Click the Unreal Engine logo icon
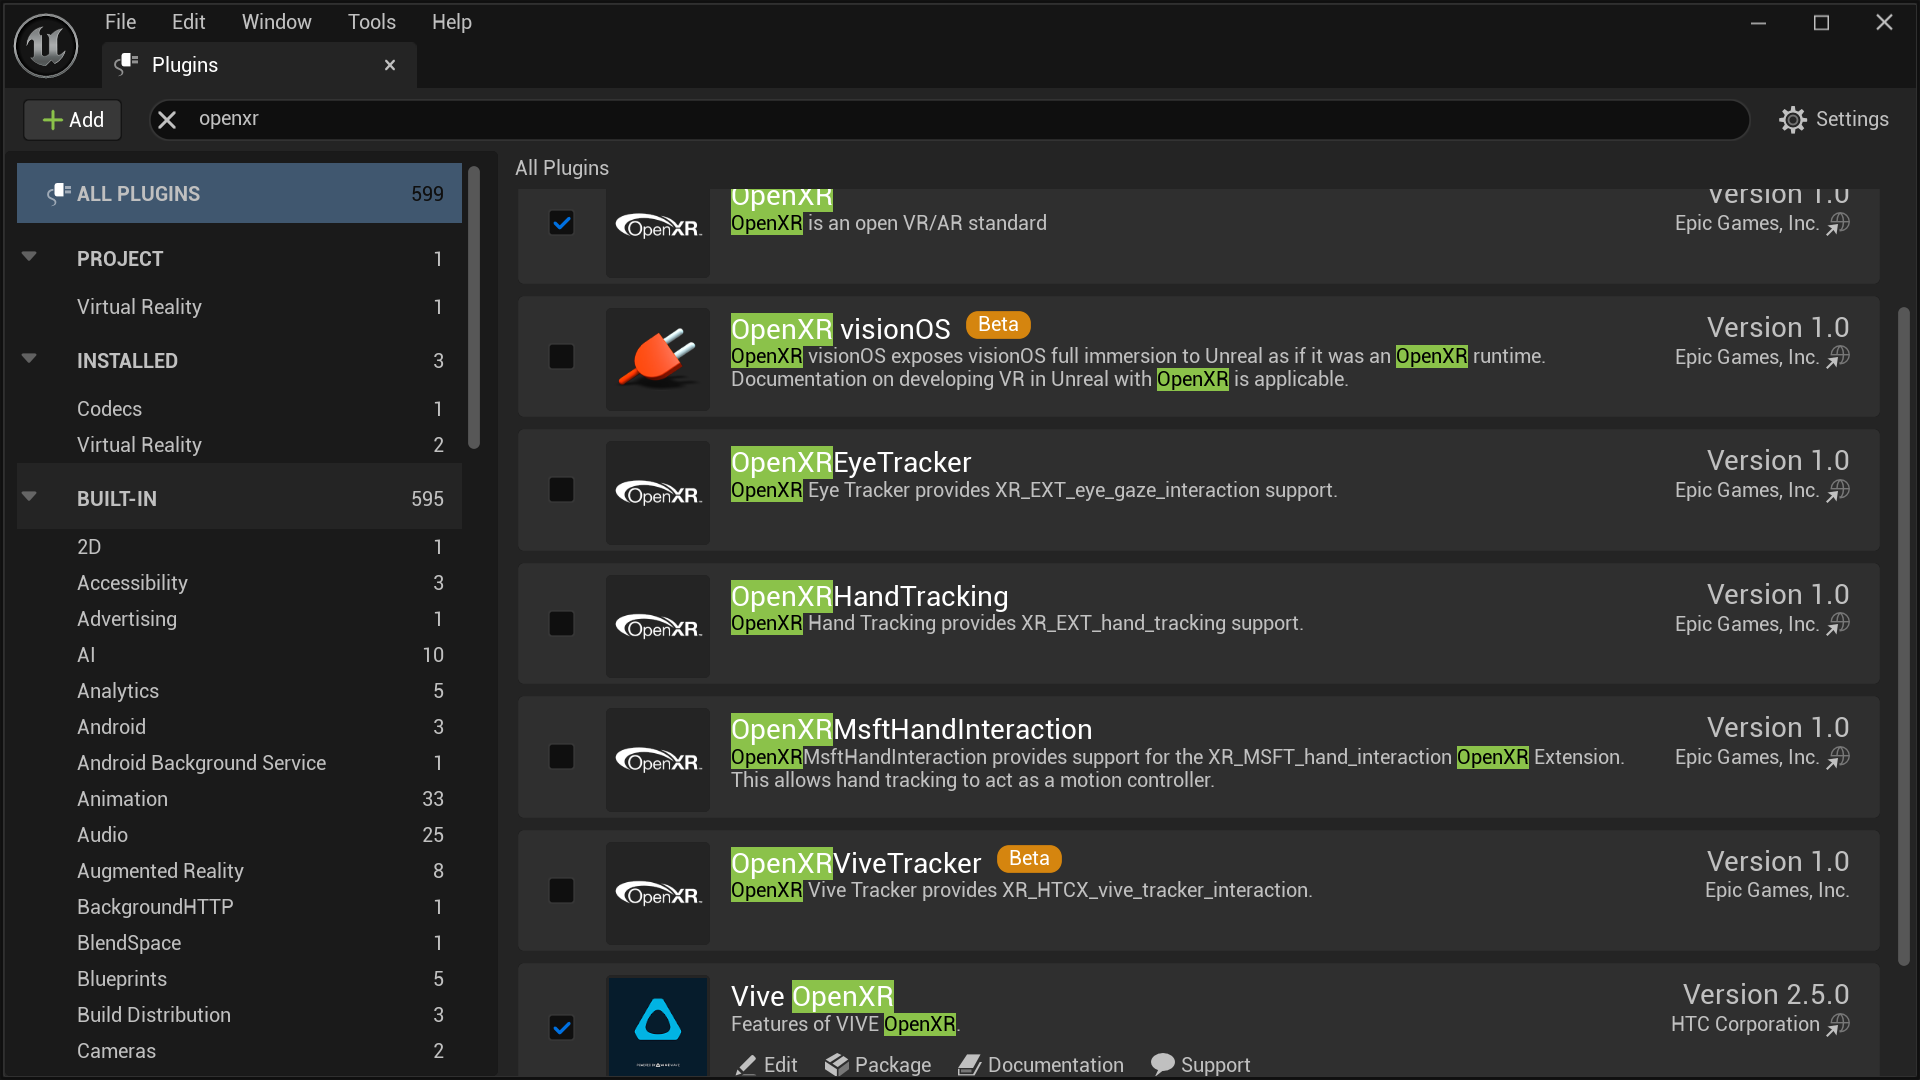This screenshot has height=1080, width=1920. [x=46, y=46]
